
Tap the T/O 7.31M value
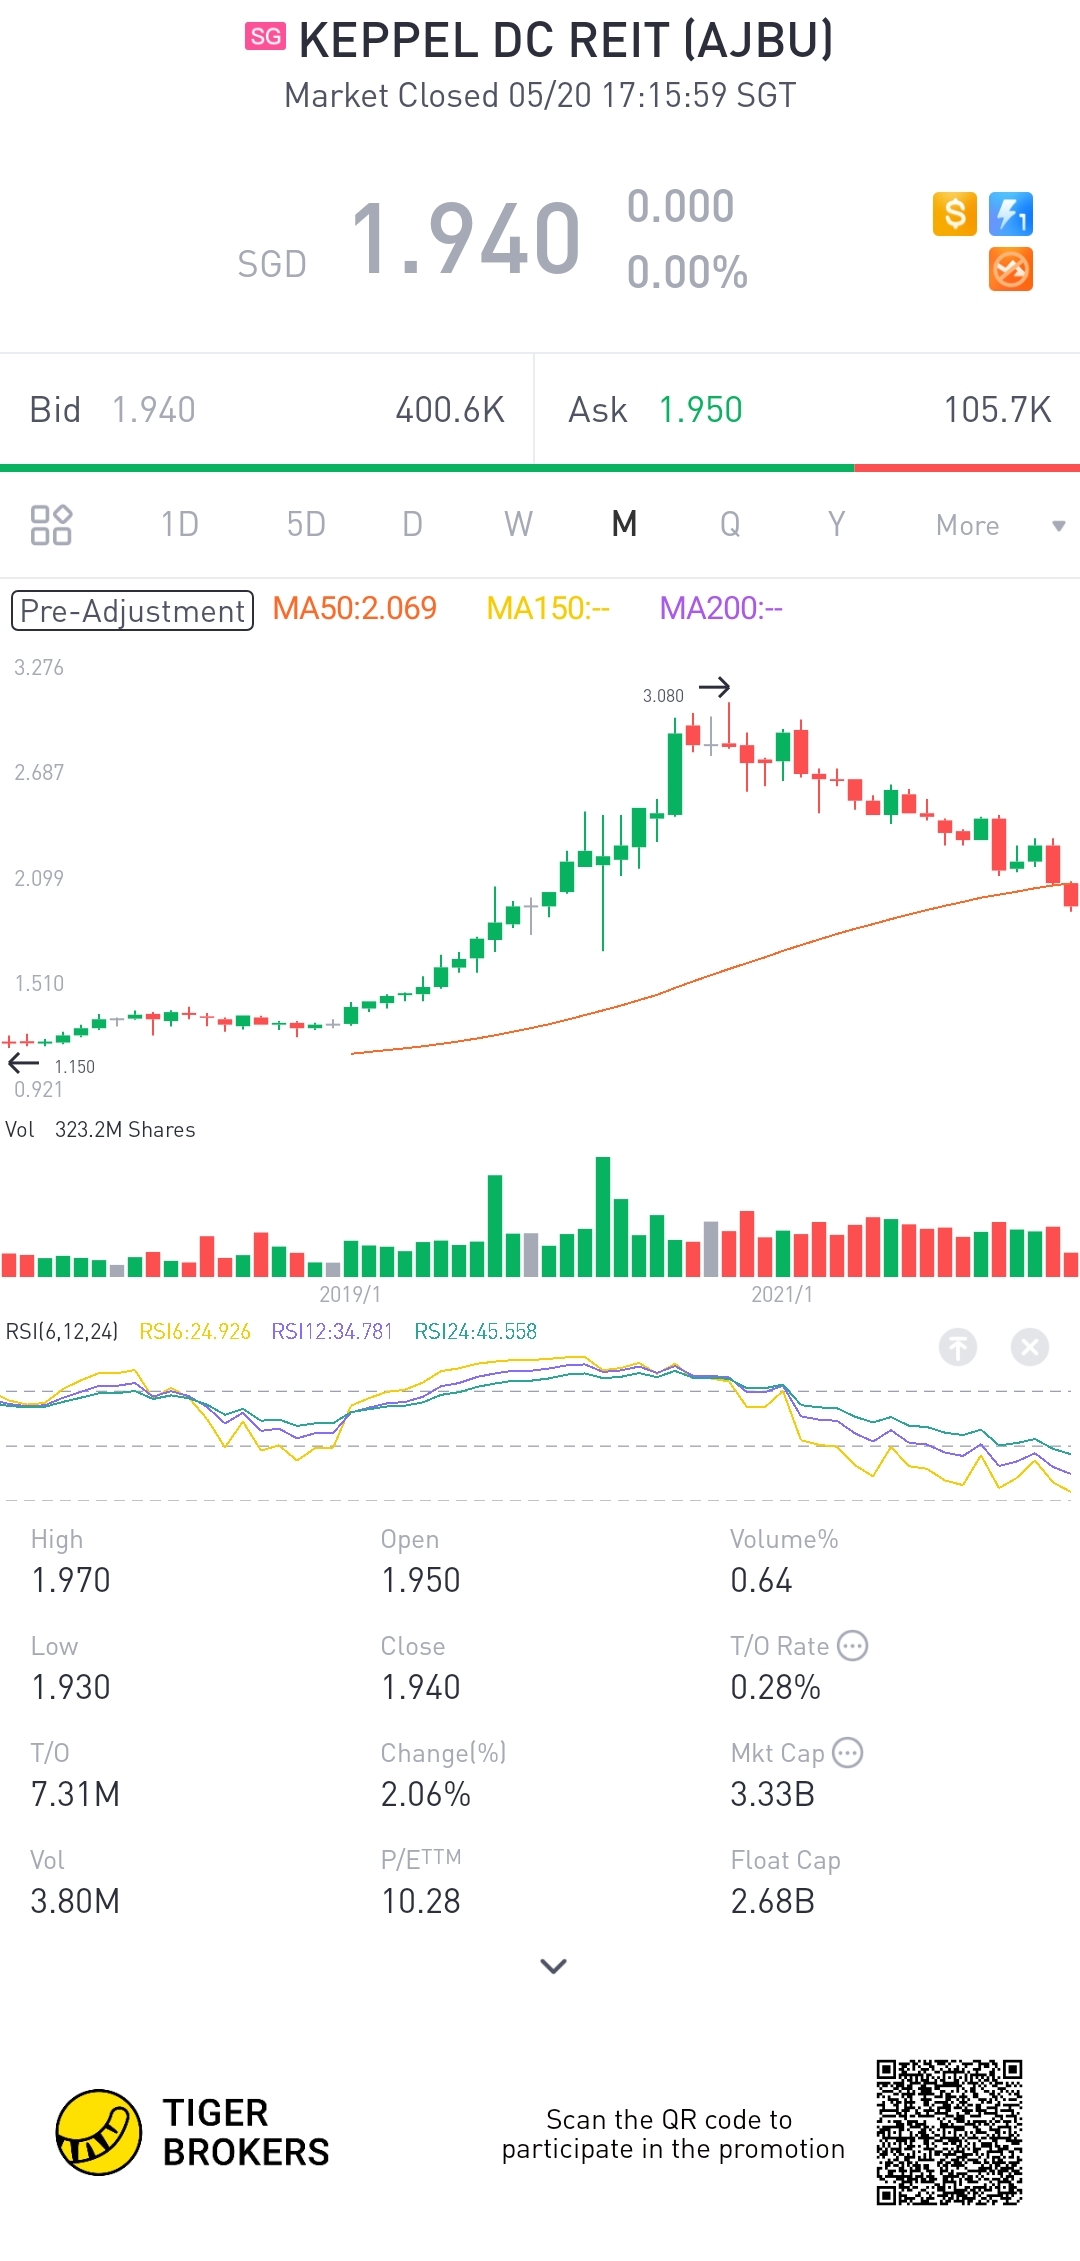pyautogui.click(x=75, y=1794)
